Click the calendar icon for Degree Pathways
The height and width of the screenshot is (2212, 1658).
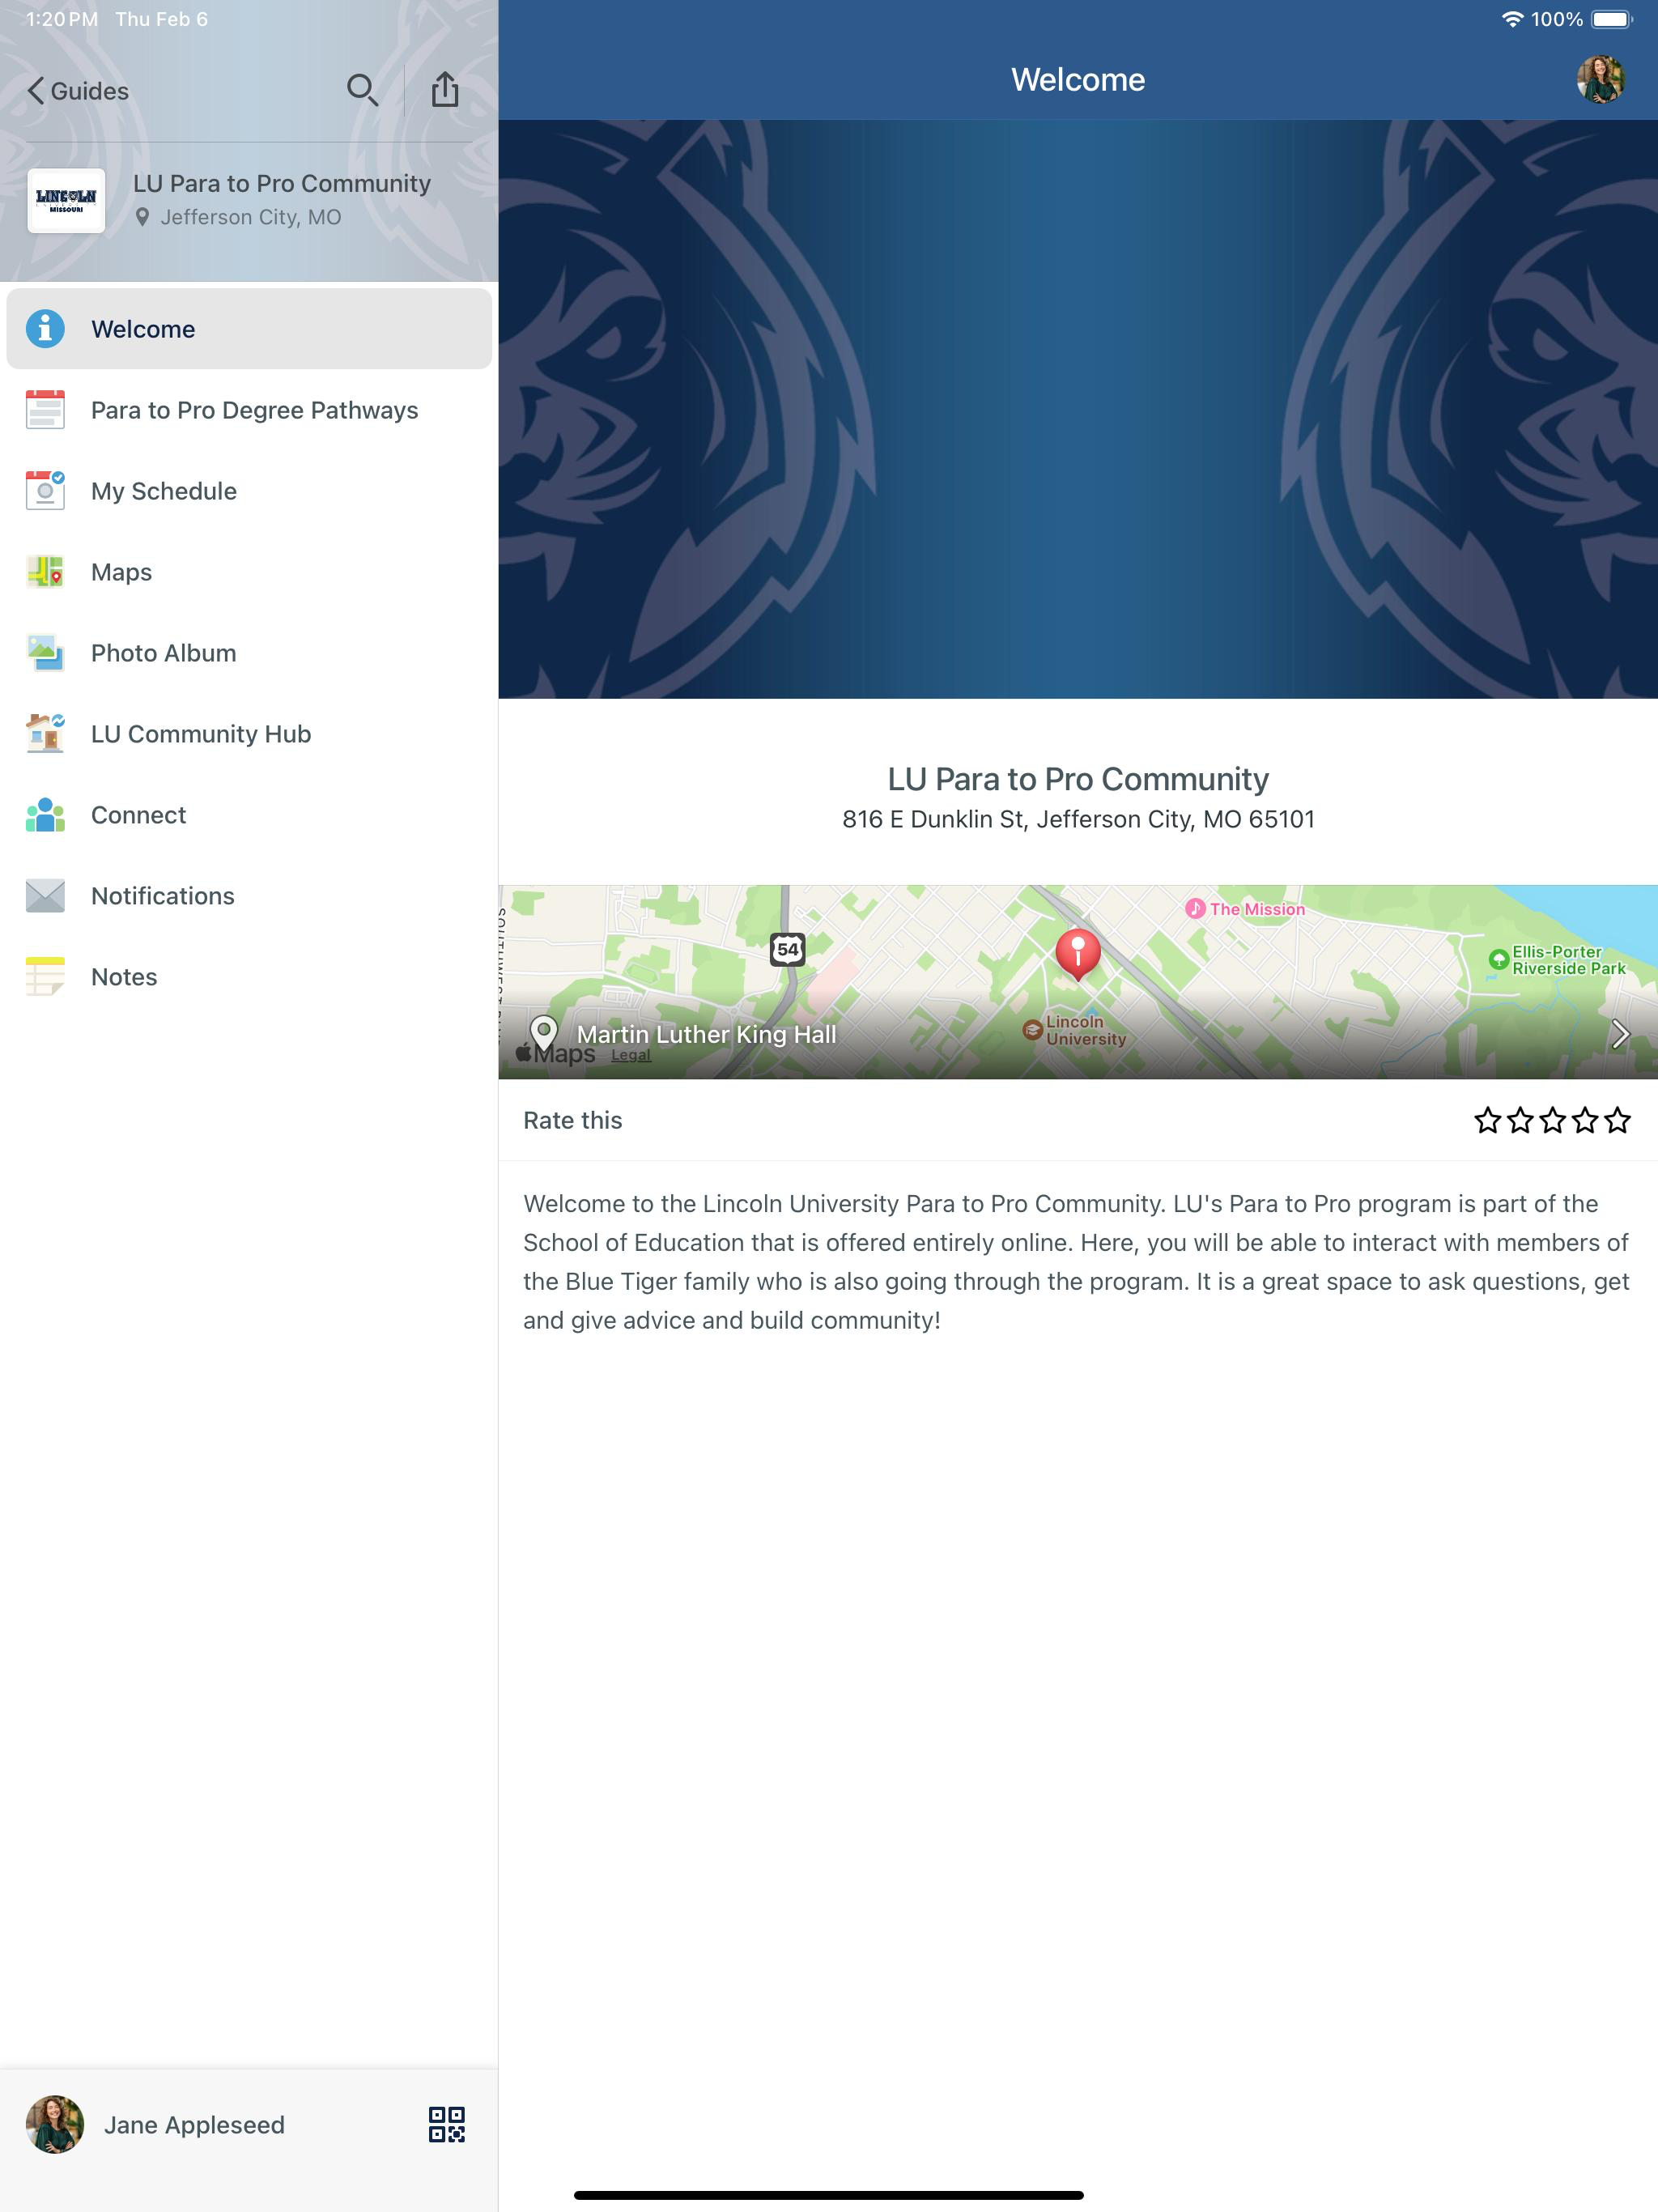click(45, 410)
